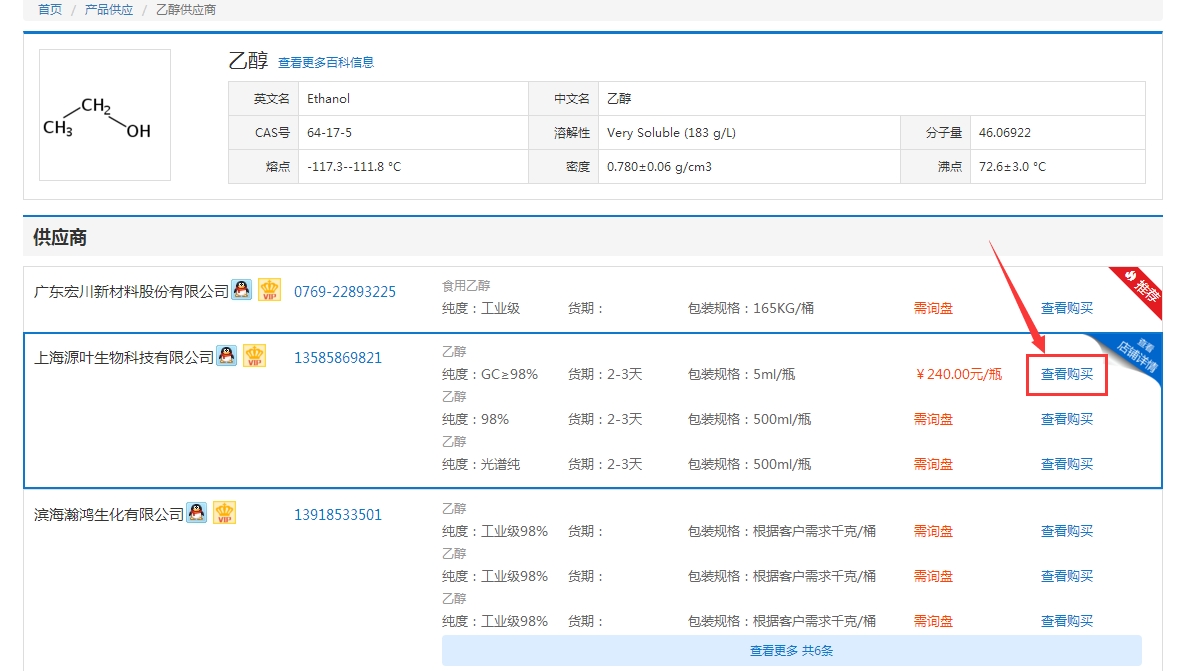Open the 产品供应 breadcrumb link
This screenshot has height=671, width=1185.
pos(108,9)
